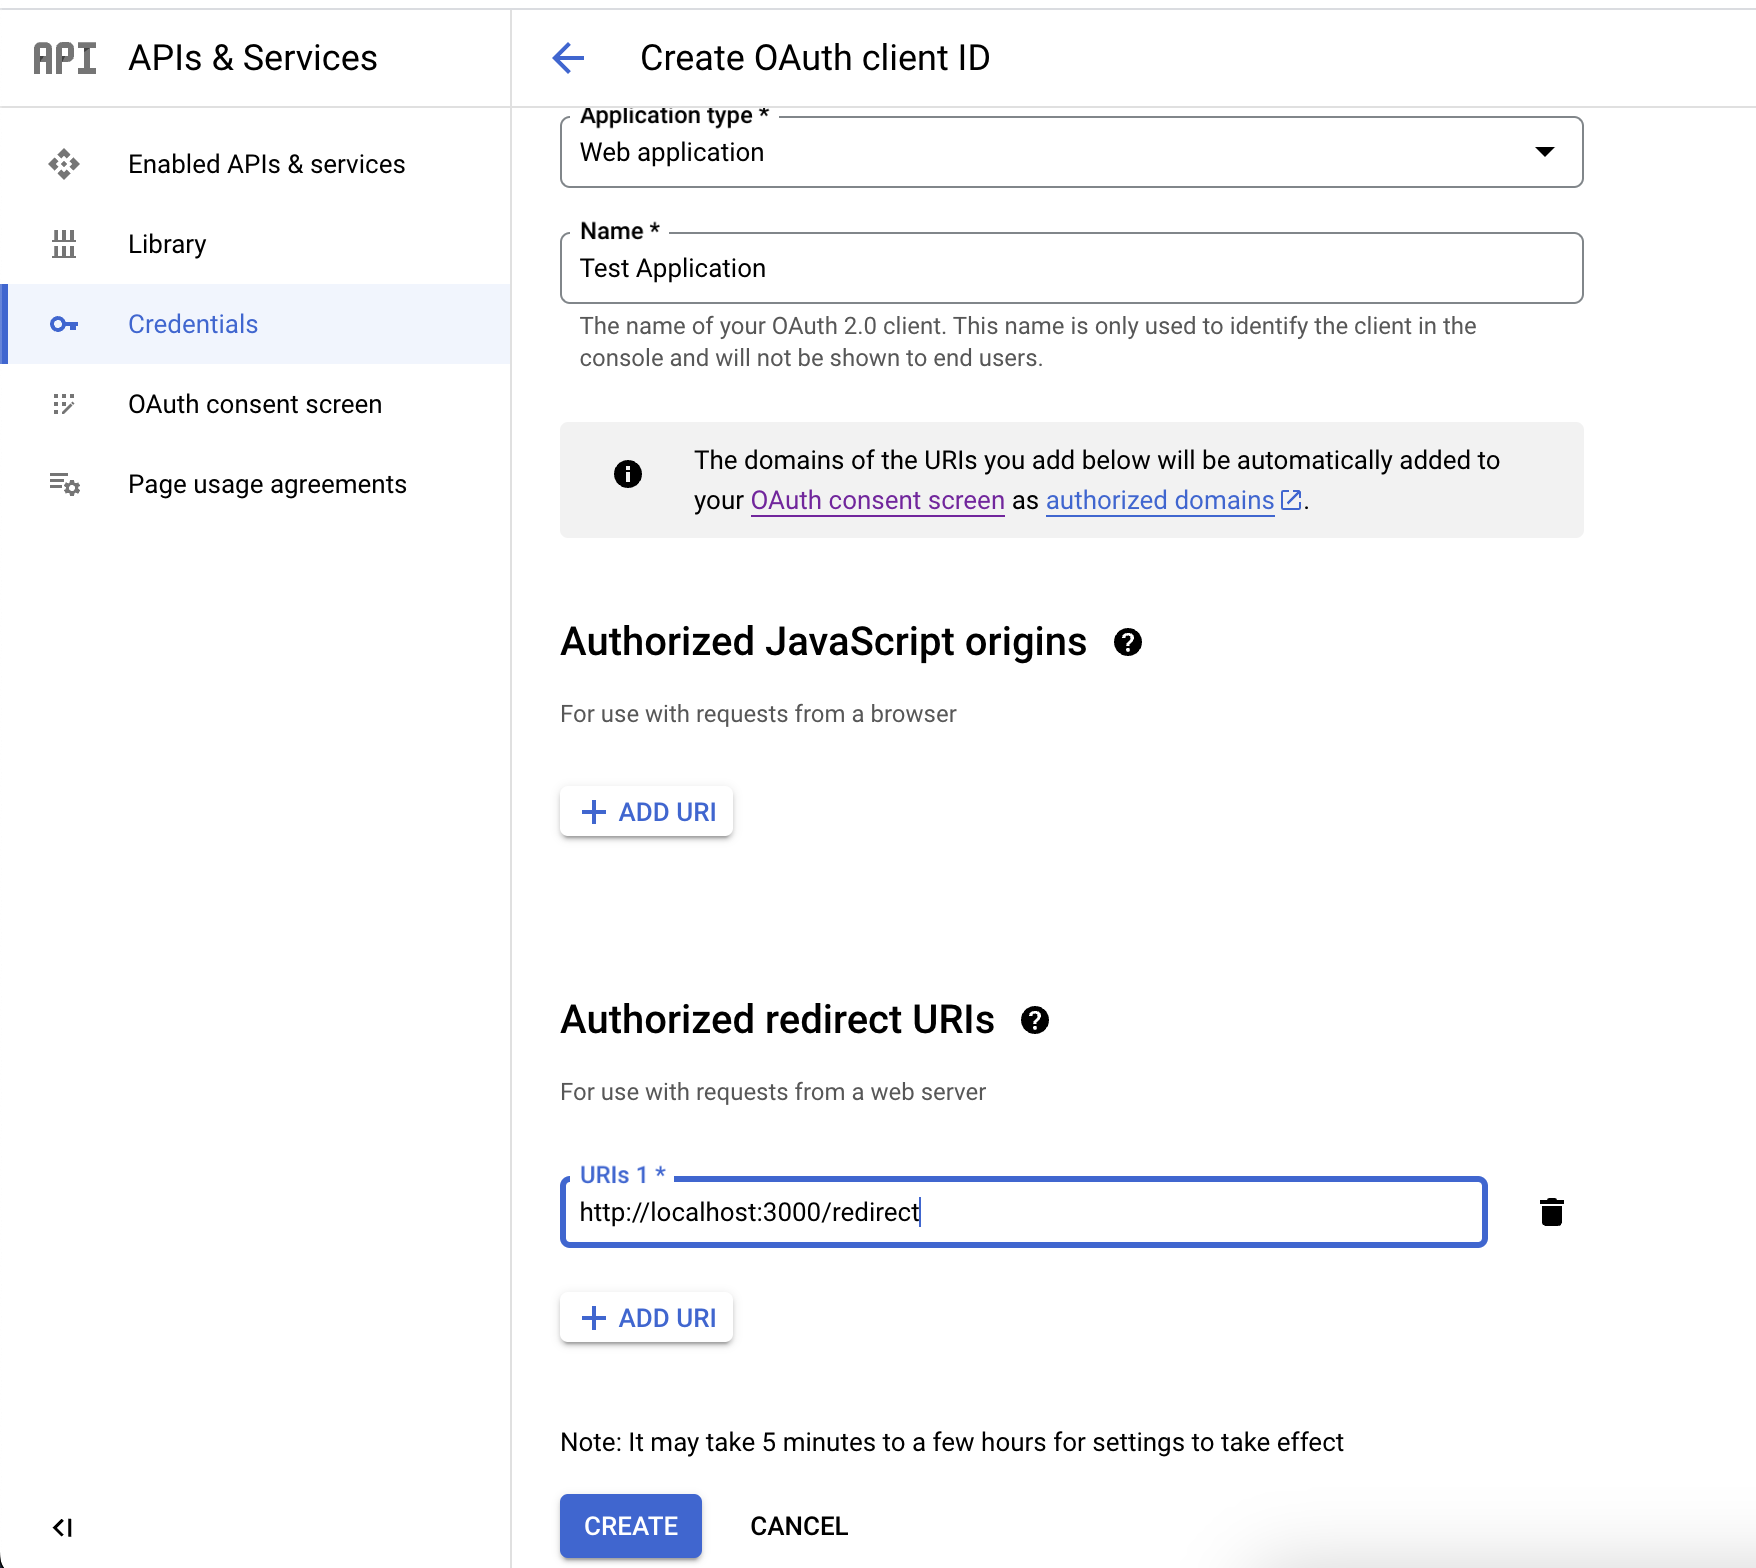Delete URI 1 with the trash icon
This screenshot has width=1756, height=1568.
point(1551,1212)
